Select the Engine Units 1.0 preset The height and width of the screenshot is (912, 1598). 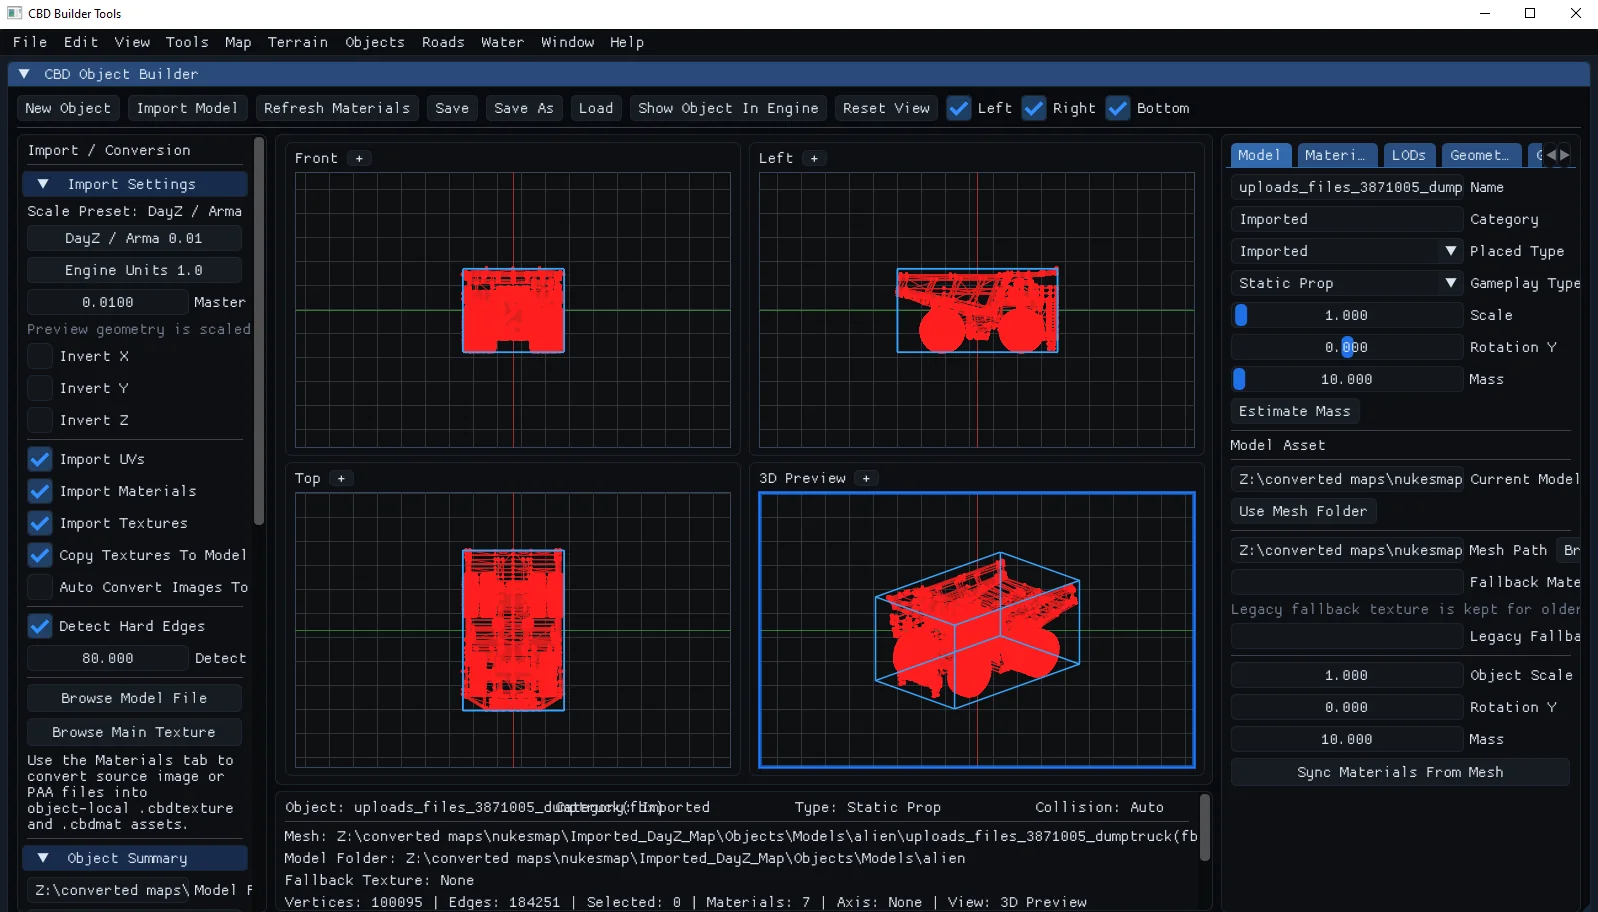tap(134, 270)
